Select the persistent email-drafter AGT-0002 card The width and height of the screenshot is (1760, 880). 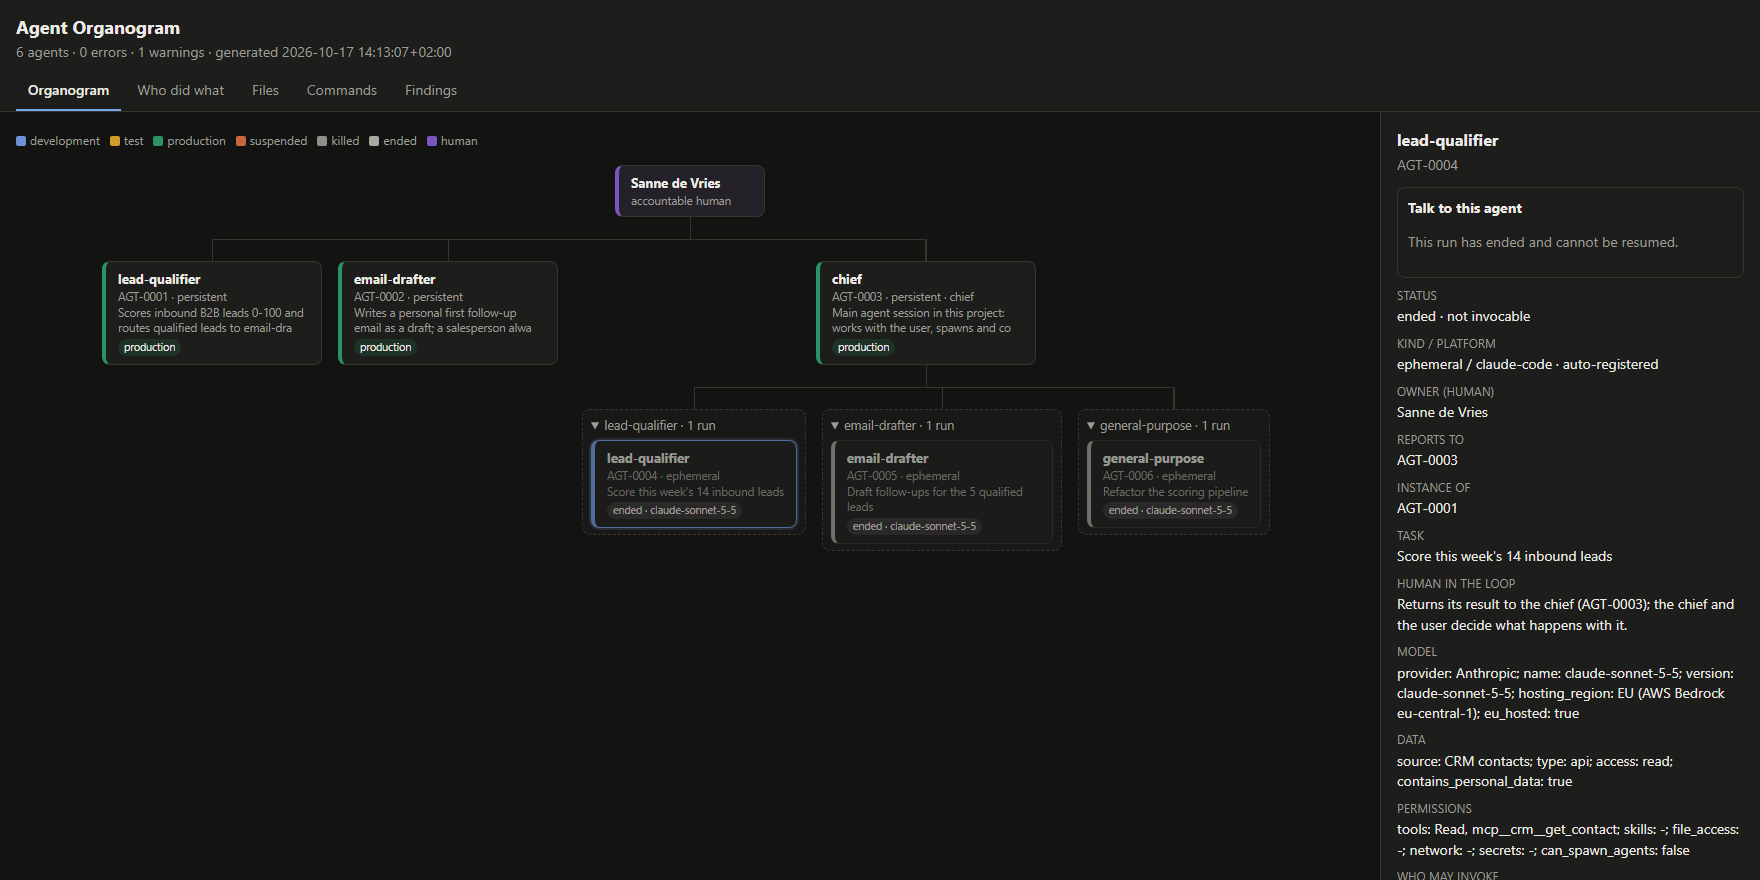coord(448,313)
